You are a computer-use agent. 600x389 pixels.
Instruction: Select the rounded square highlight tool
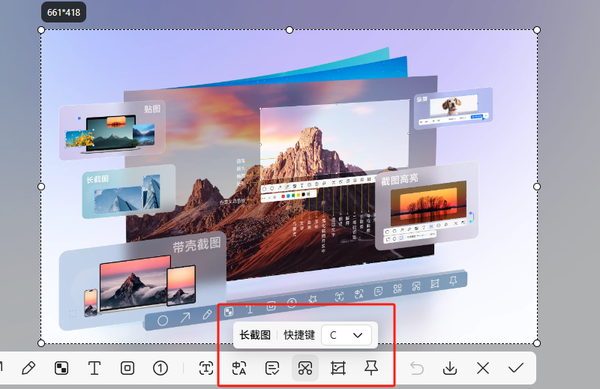pos(127,368)
